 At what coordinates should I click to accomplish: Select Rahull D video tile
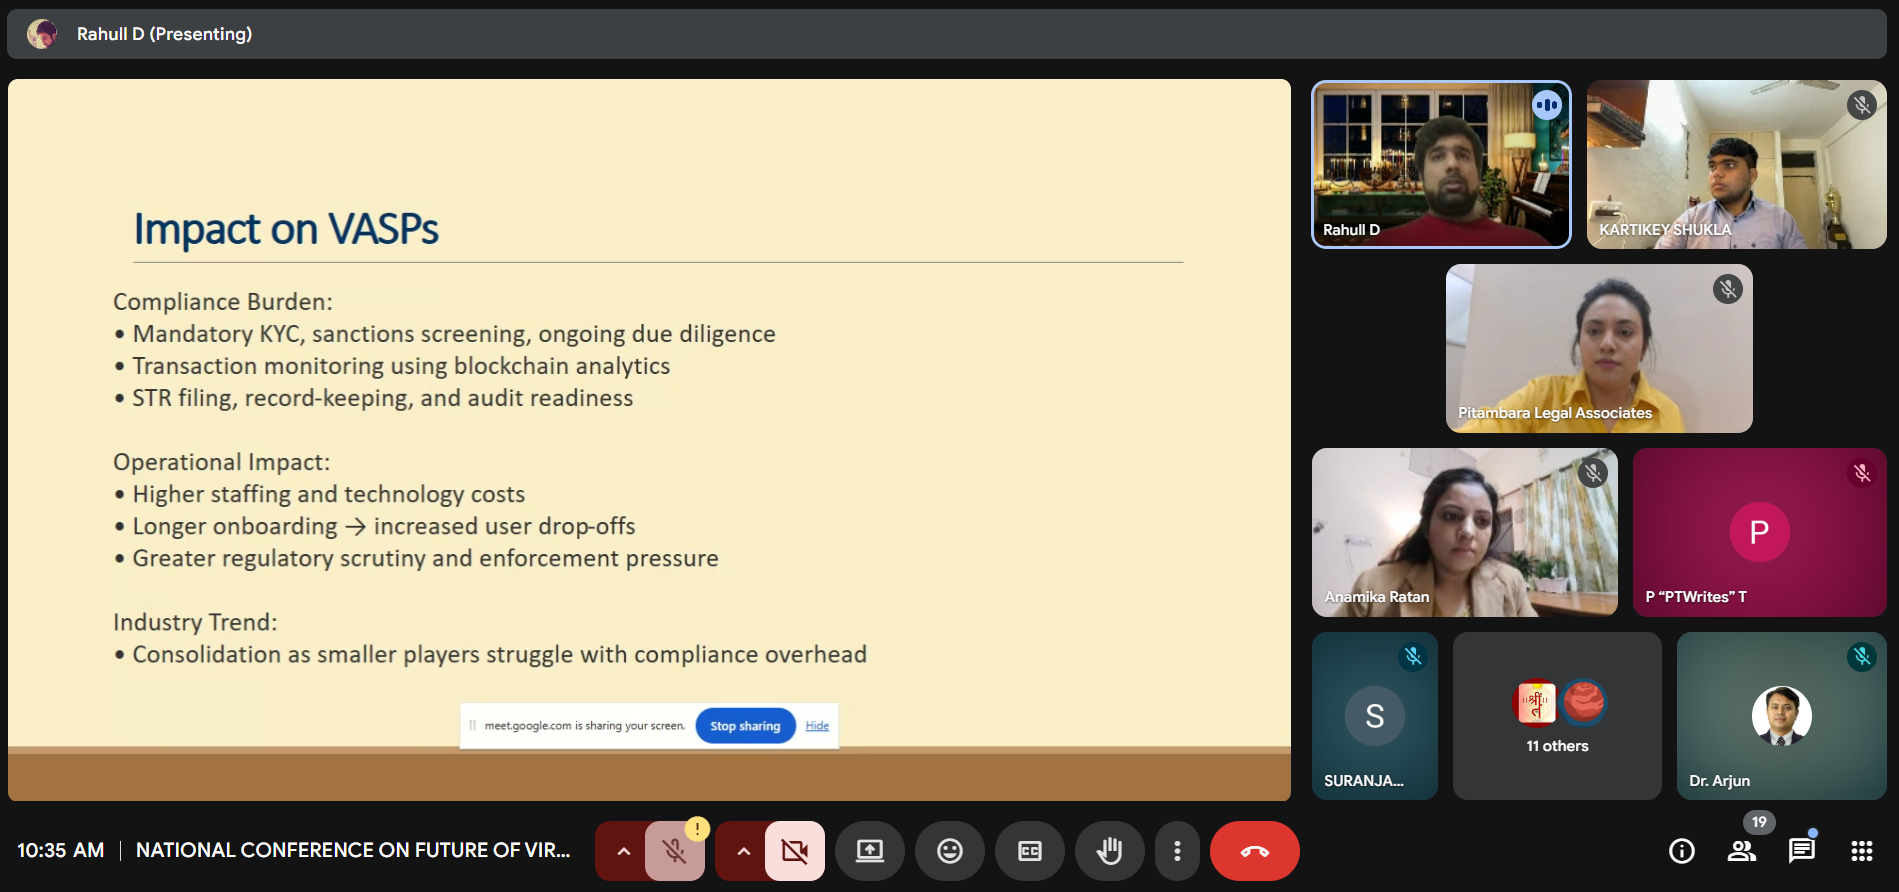coord(1440,165)
